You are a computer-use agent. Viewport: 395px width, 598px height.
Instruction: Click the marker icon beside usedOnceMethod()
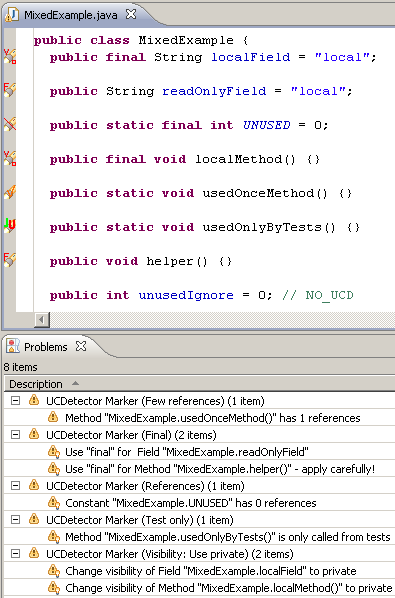10,192
